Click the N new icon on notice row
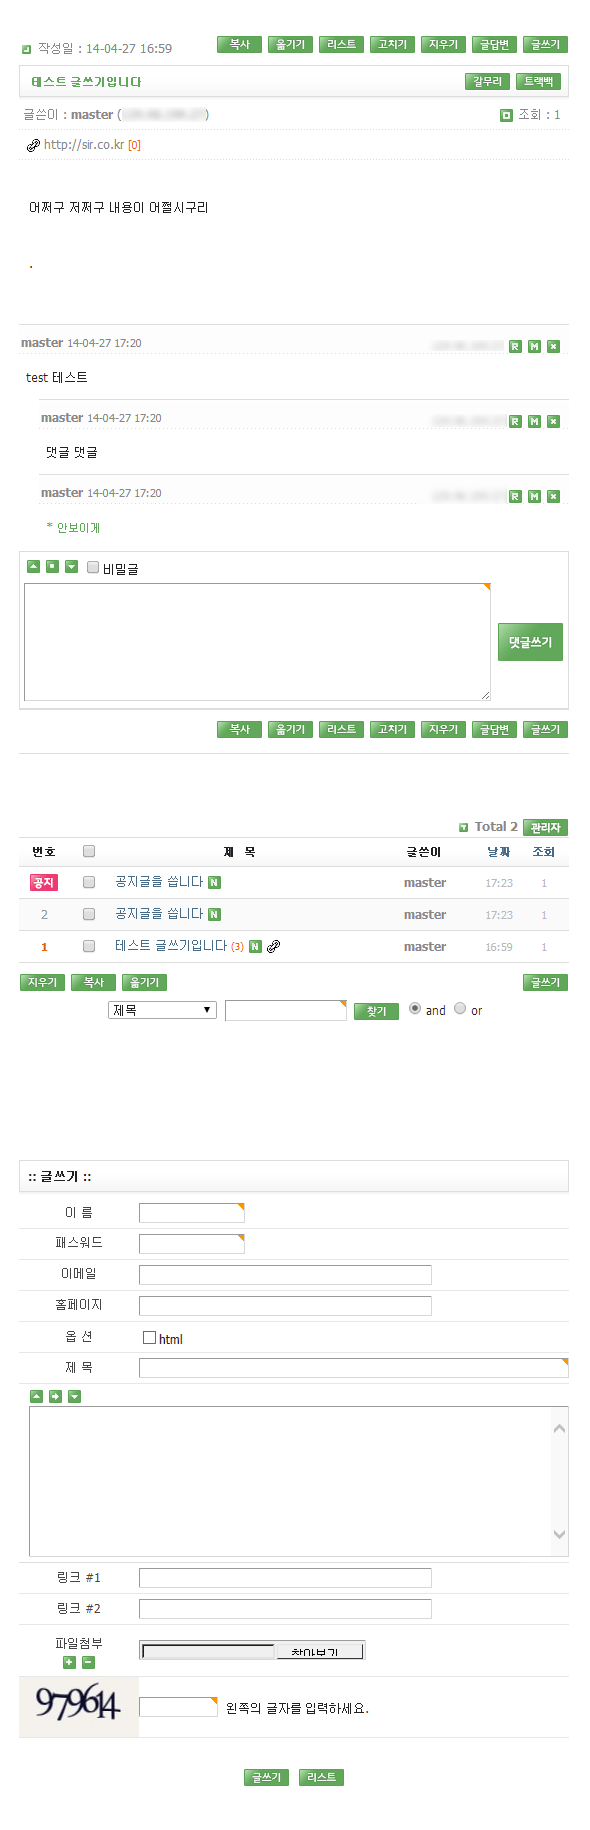The height and width of the screenshot is (1830, 590). [x=214, y=882]
